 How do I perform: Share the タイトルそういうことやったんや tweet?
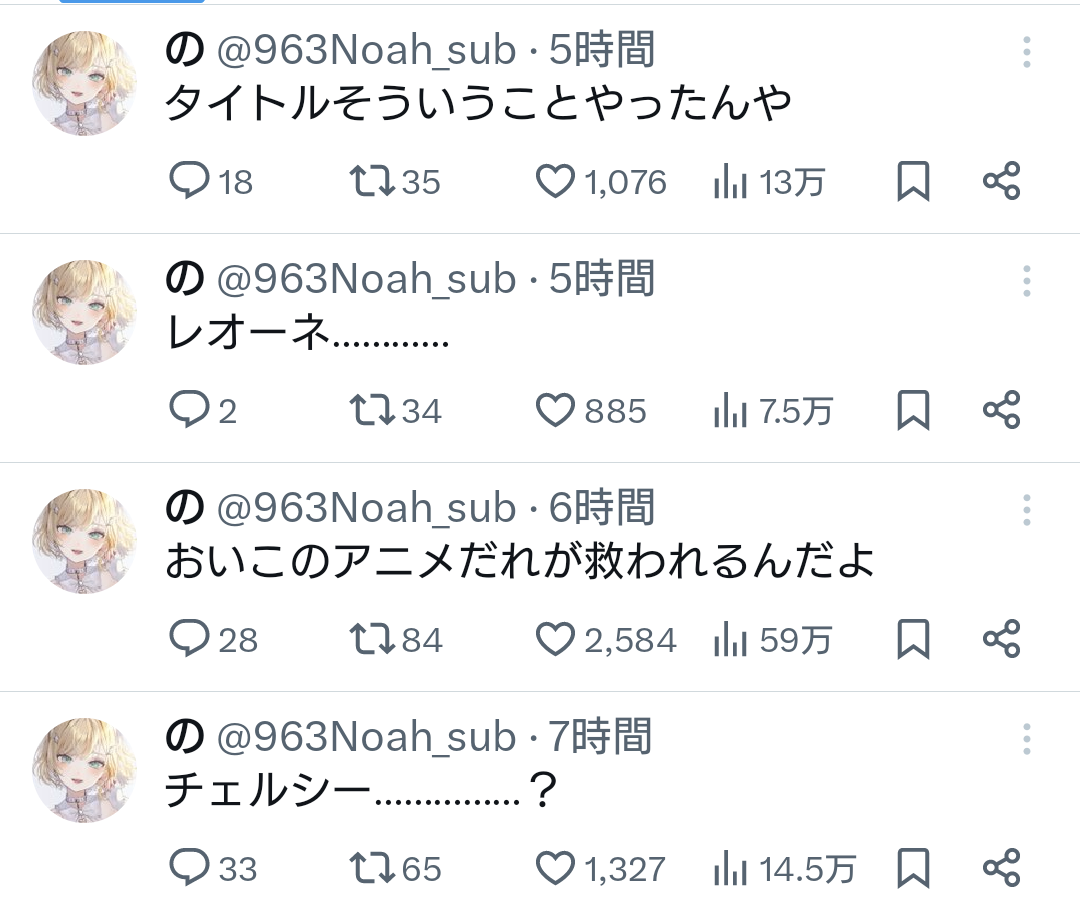coord(1001,181)
